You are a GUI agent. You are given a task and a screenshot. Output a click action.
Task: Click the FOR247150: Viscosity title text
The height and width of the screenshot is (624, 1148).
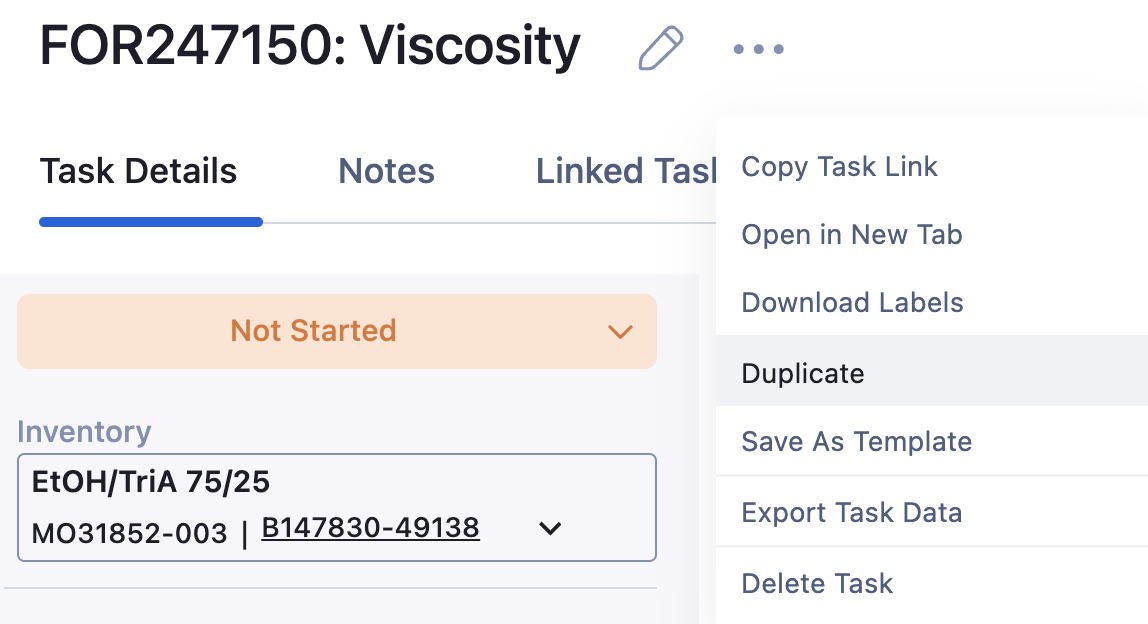[310, 46]
